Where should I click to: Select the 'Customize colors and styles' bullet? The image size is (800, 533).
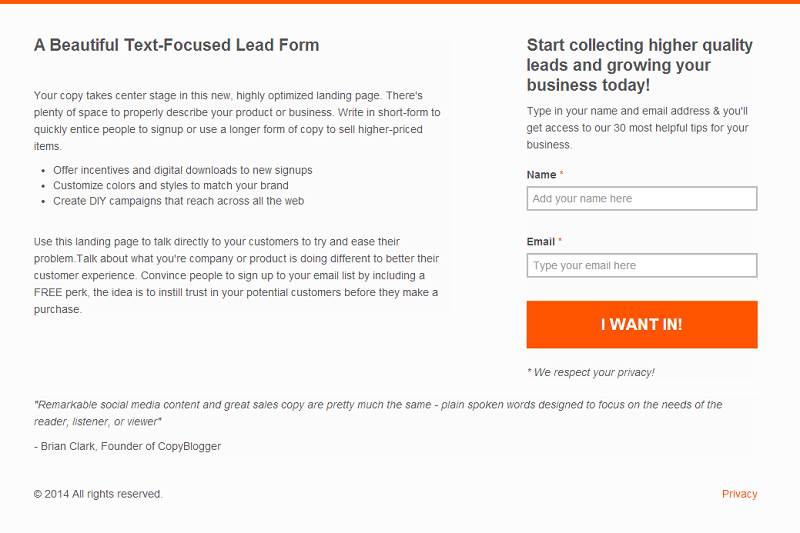point(171,185)
